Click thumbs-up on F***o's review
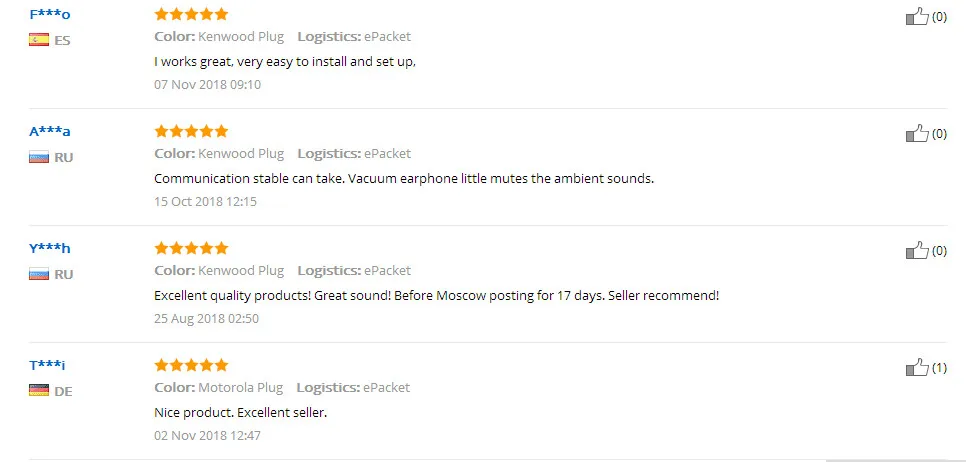 pos(917,17)
